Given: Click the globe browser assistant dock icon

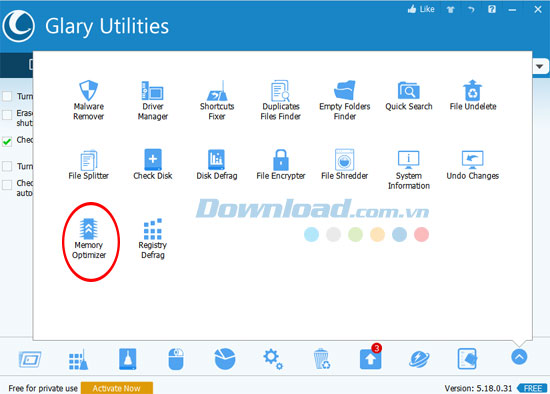Looking at the screenshot, I should (419, 359).
